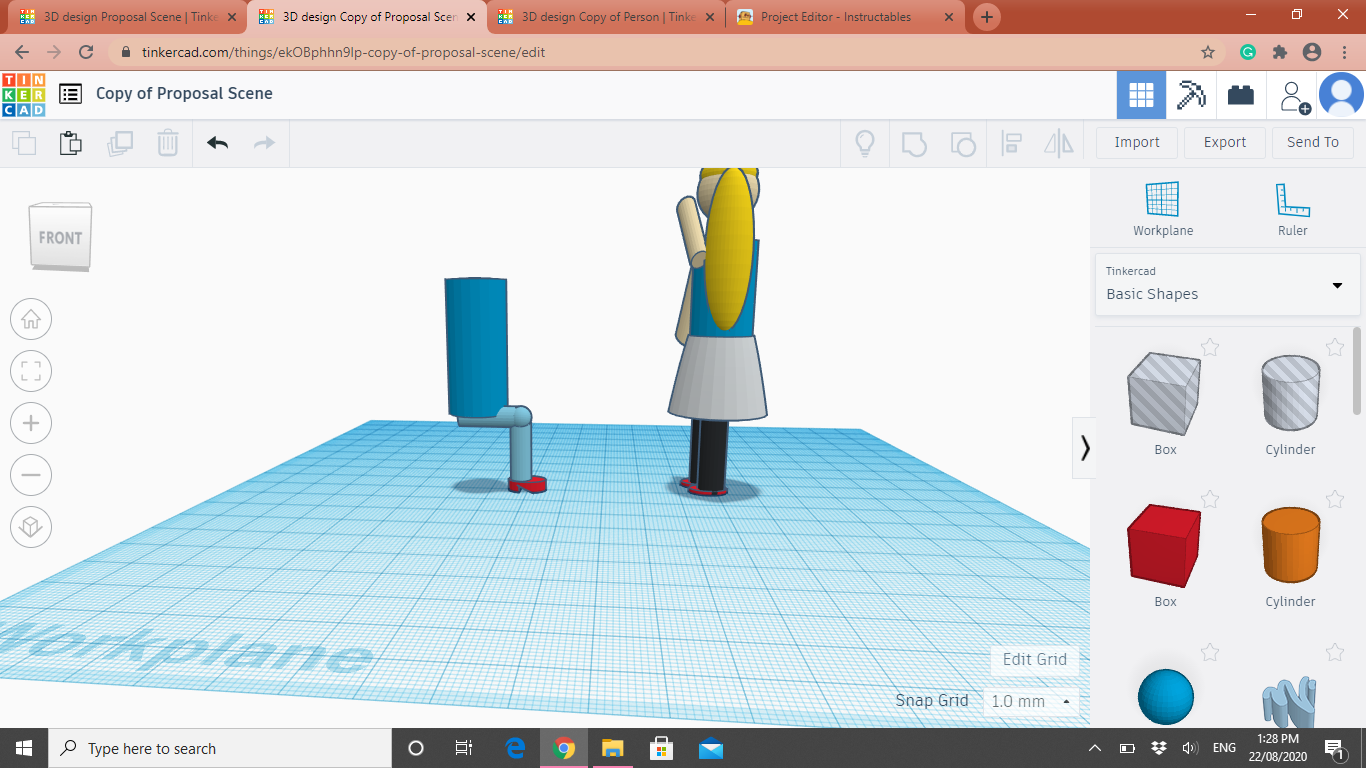Select the Scribble shape
The height and width of the screenshot is (768, 1366).
coord(1290,700)
